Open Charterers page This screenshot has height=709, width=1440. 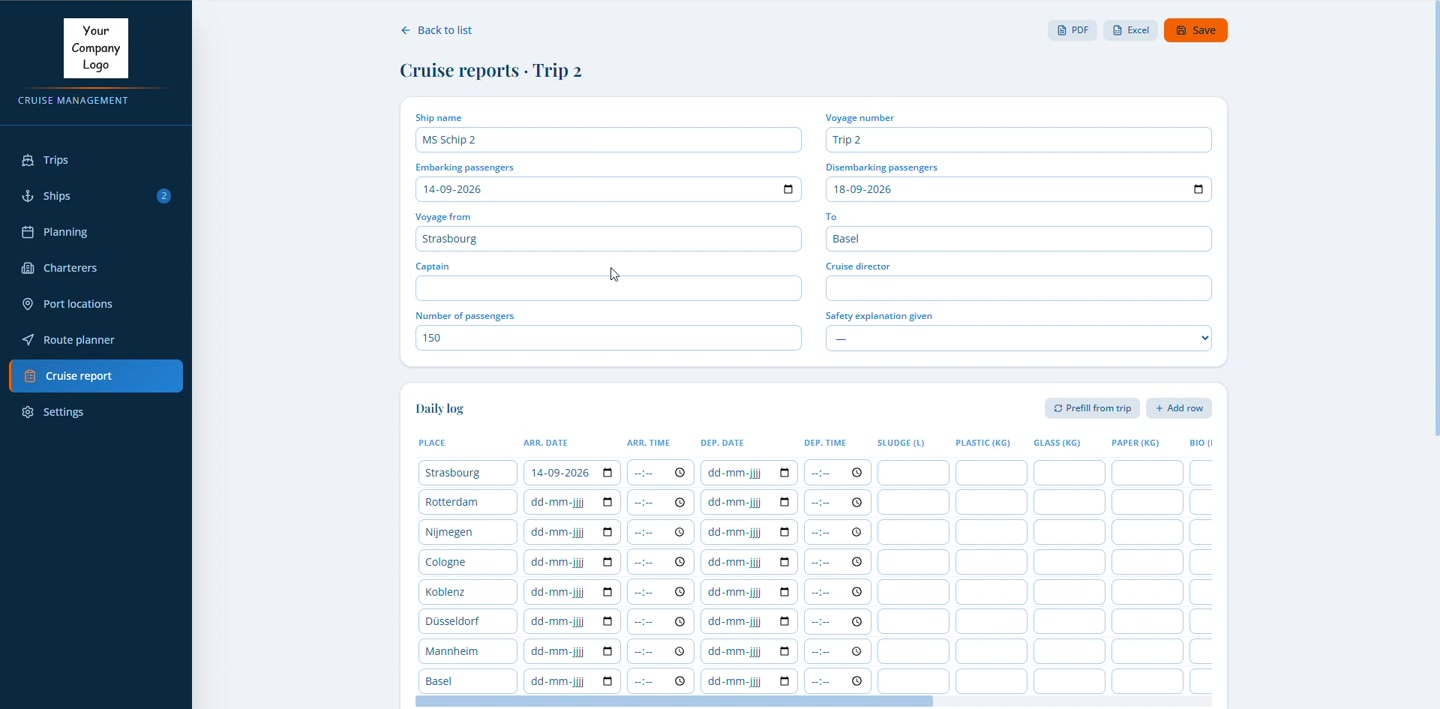(x=96, y=268)
